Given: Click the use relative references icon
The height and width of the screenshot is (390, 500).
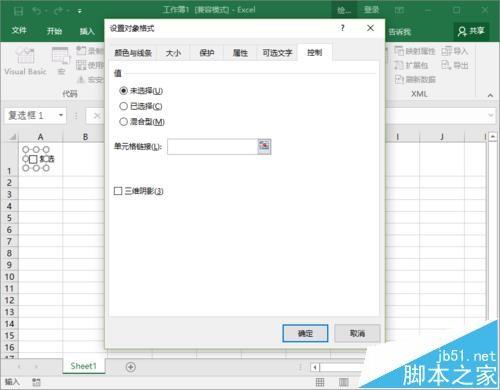Looking at the screenshot, I should [x=81, y=65].
